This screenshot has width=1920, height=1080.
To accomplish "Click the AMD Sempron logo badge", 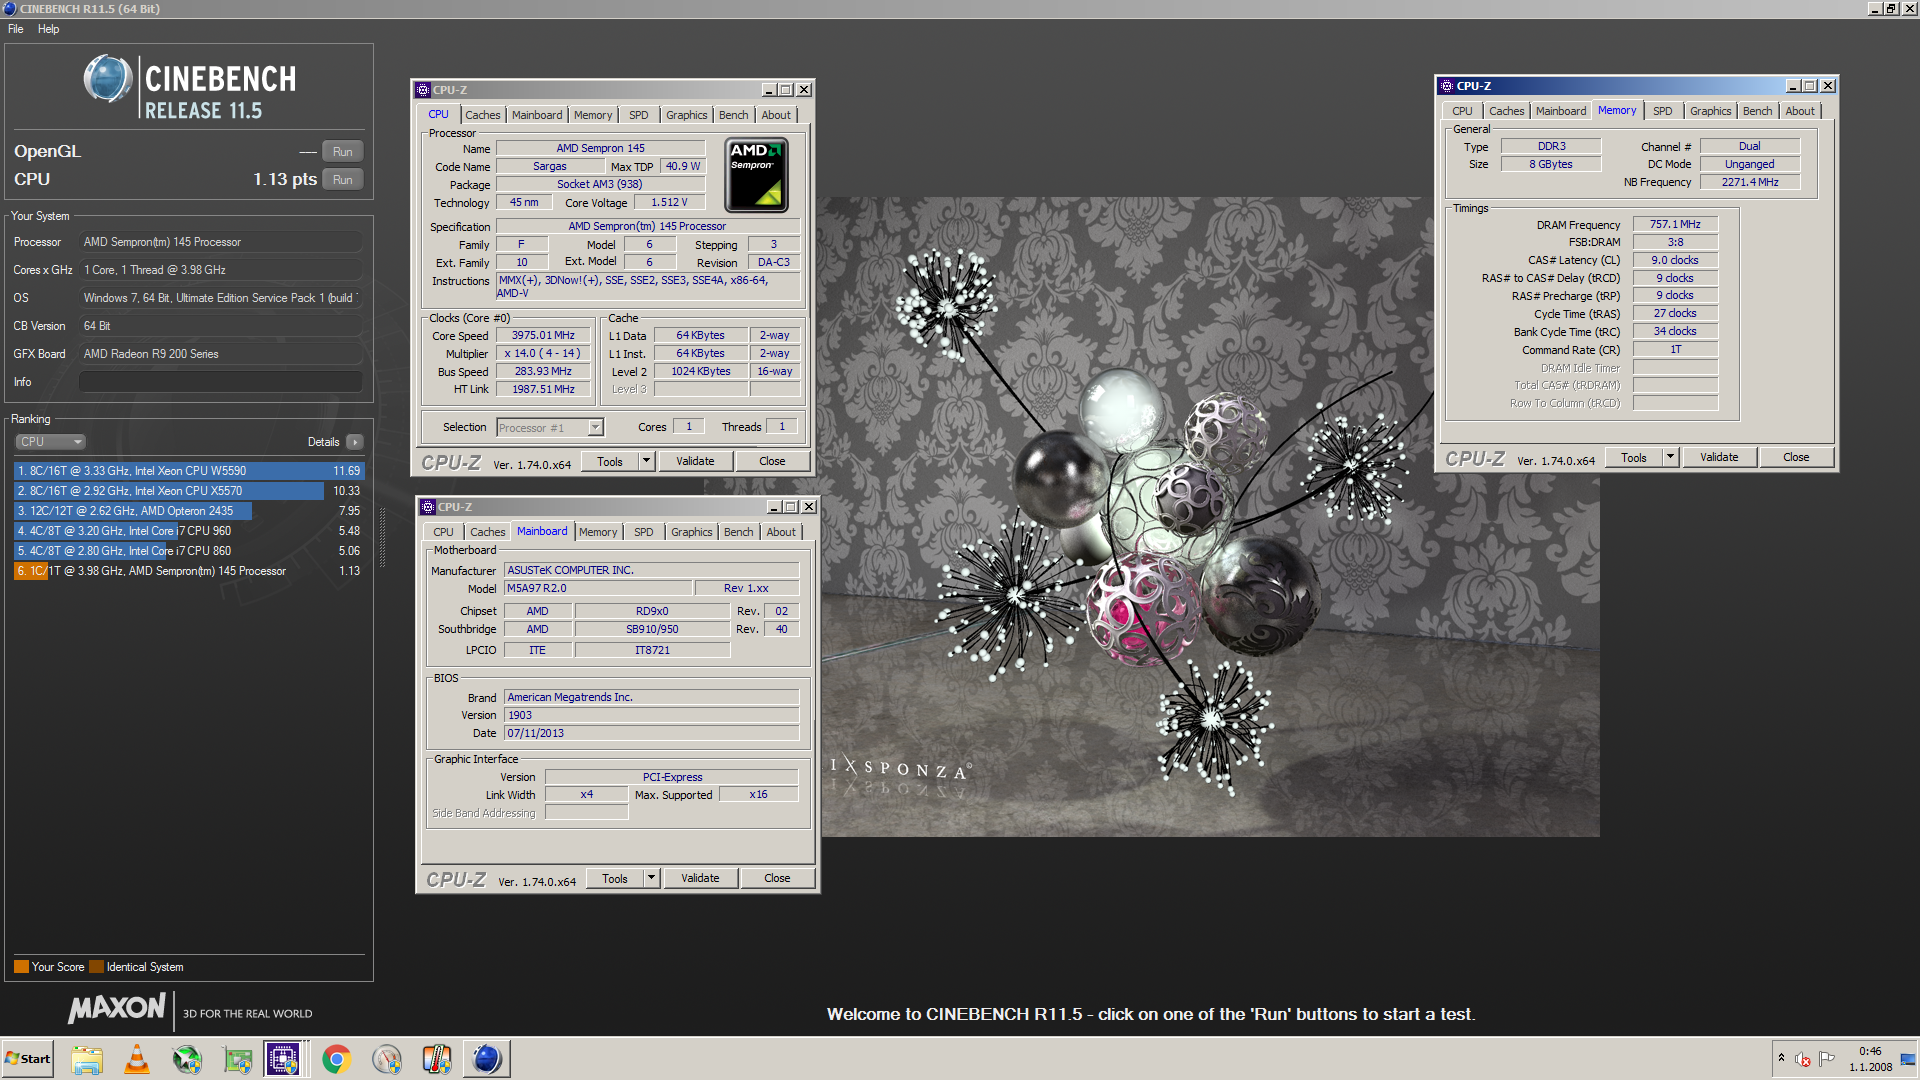I will [x=756, y=175].
